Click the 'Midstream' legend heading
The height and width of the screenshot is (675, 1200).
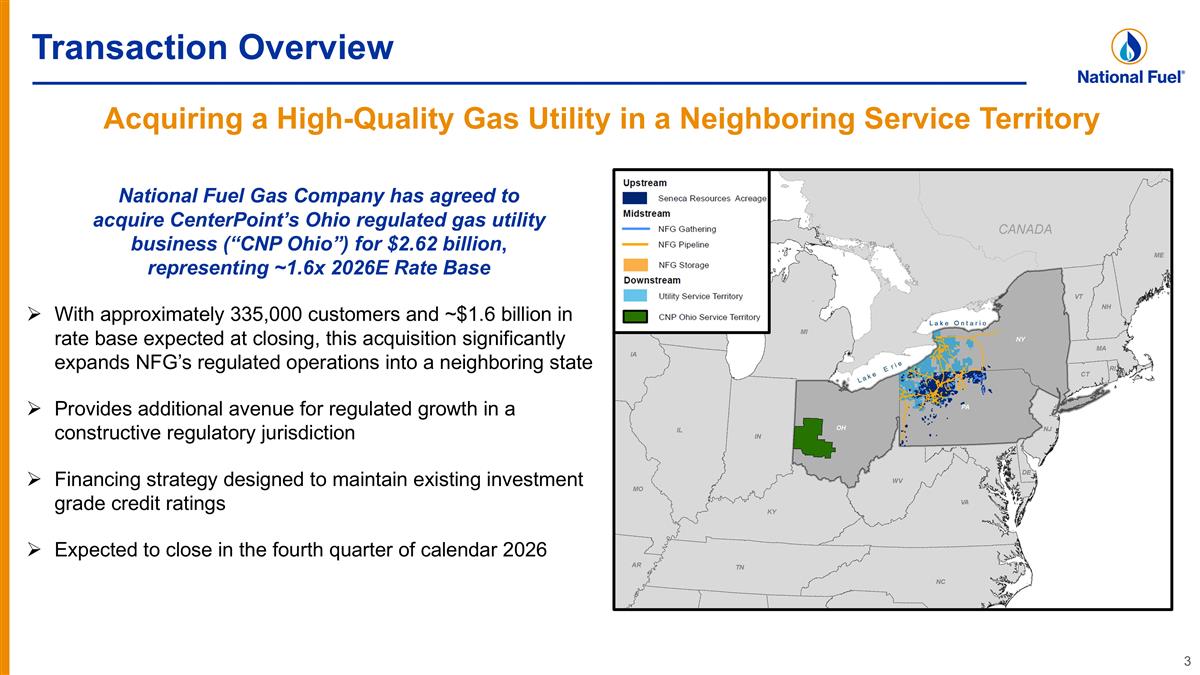point(647,214)
